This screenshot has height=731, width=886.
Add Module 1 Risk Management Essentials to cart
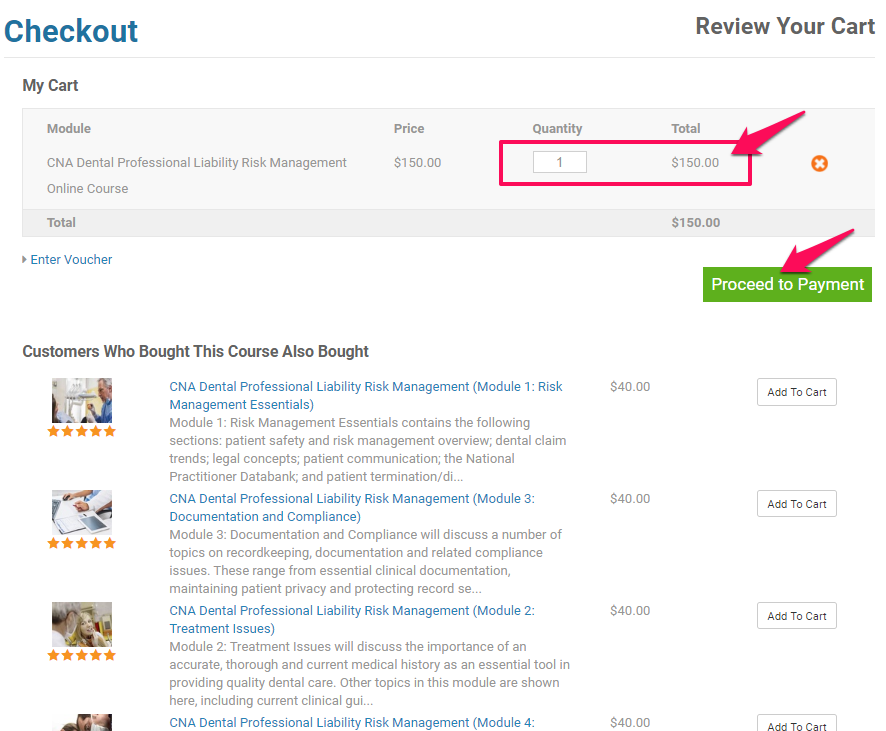796,392
